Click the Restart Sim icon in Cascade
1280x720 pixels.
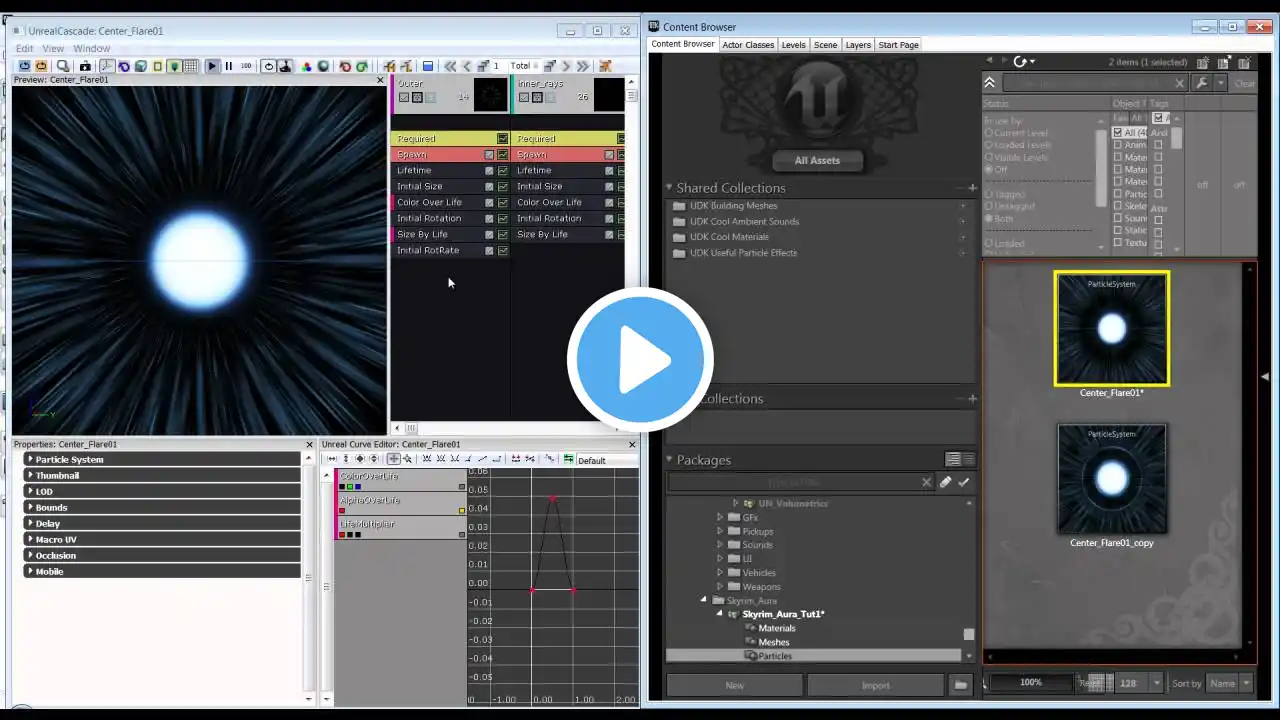pyautogui.click(x=25, y=66)
